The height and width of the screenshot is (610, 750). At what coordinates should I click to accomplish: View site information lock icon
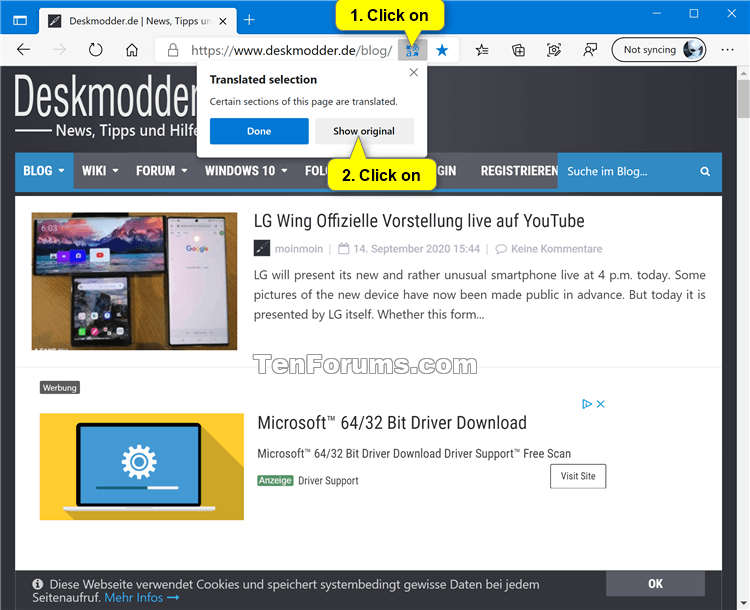tap(173, 50)
